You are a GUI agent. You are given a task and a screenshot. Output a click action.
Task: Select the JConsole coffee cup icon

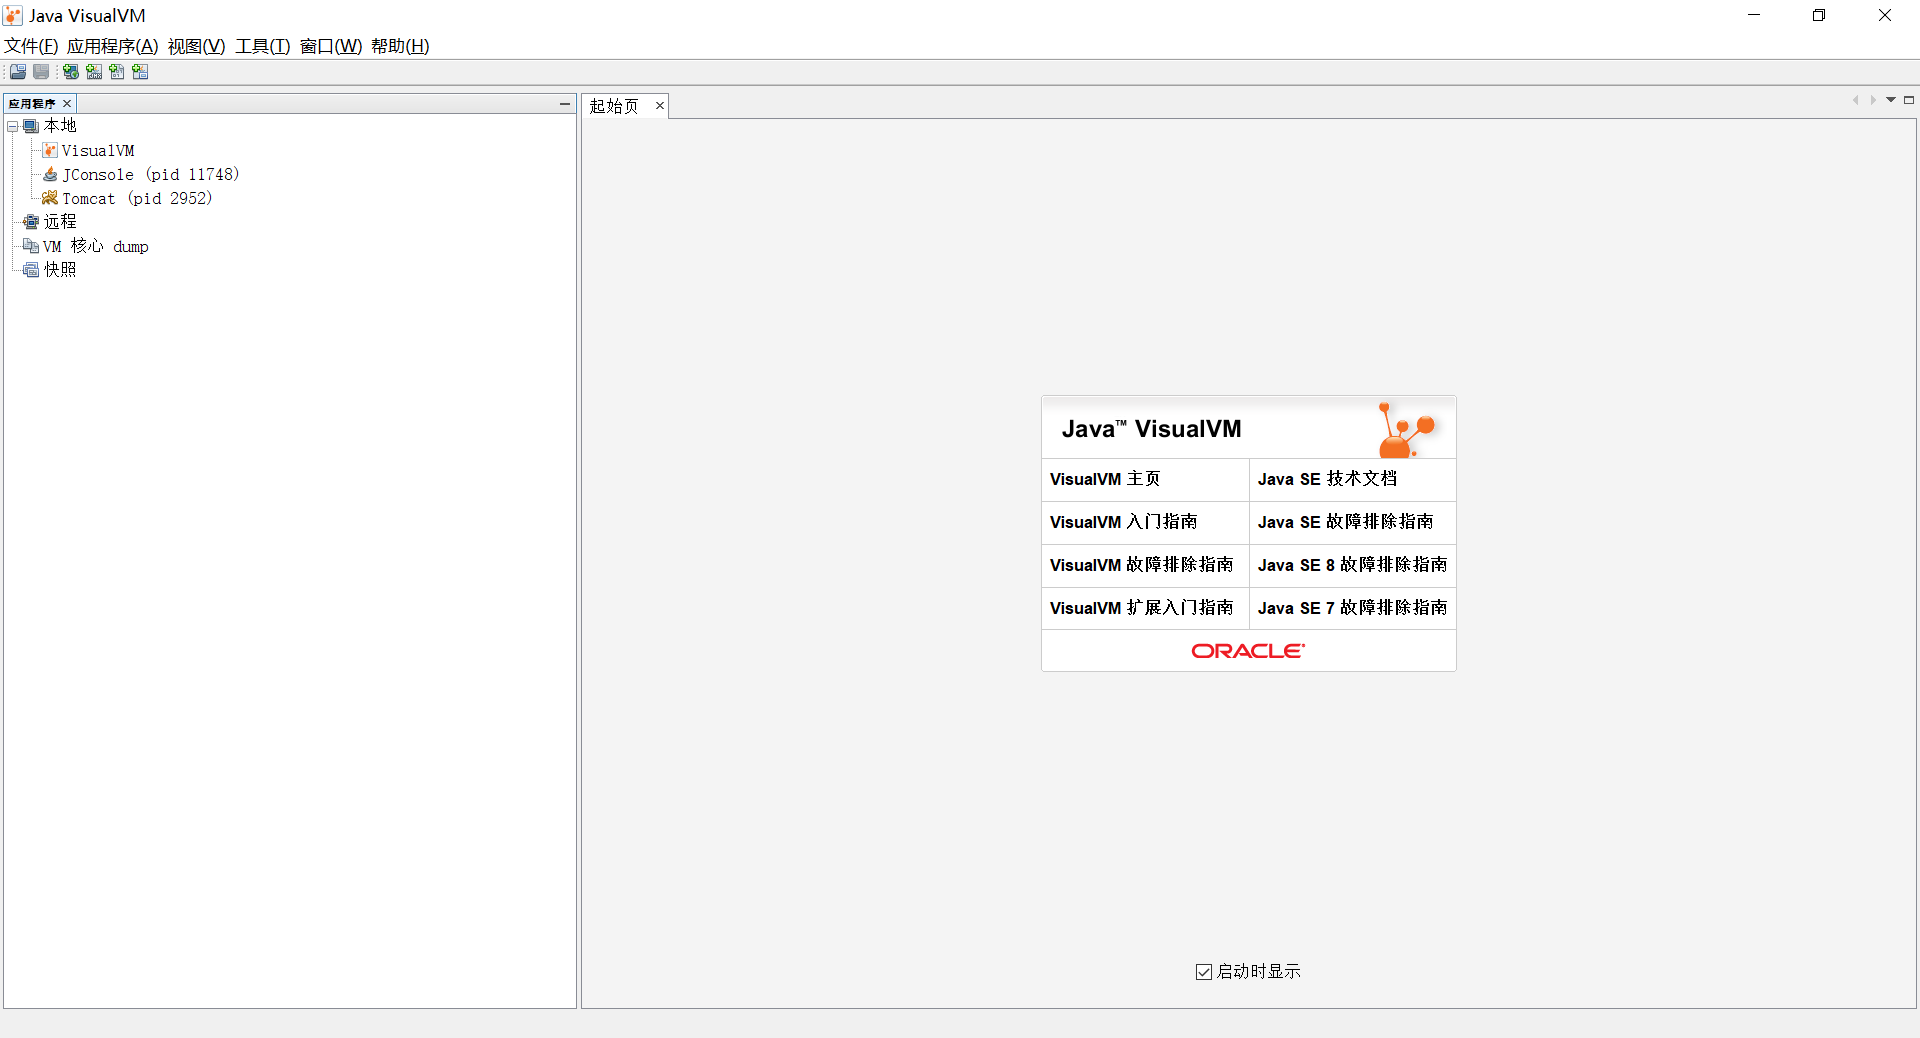click(50, 174)
